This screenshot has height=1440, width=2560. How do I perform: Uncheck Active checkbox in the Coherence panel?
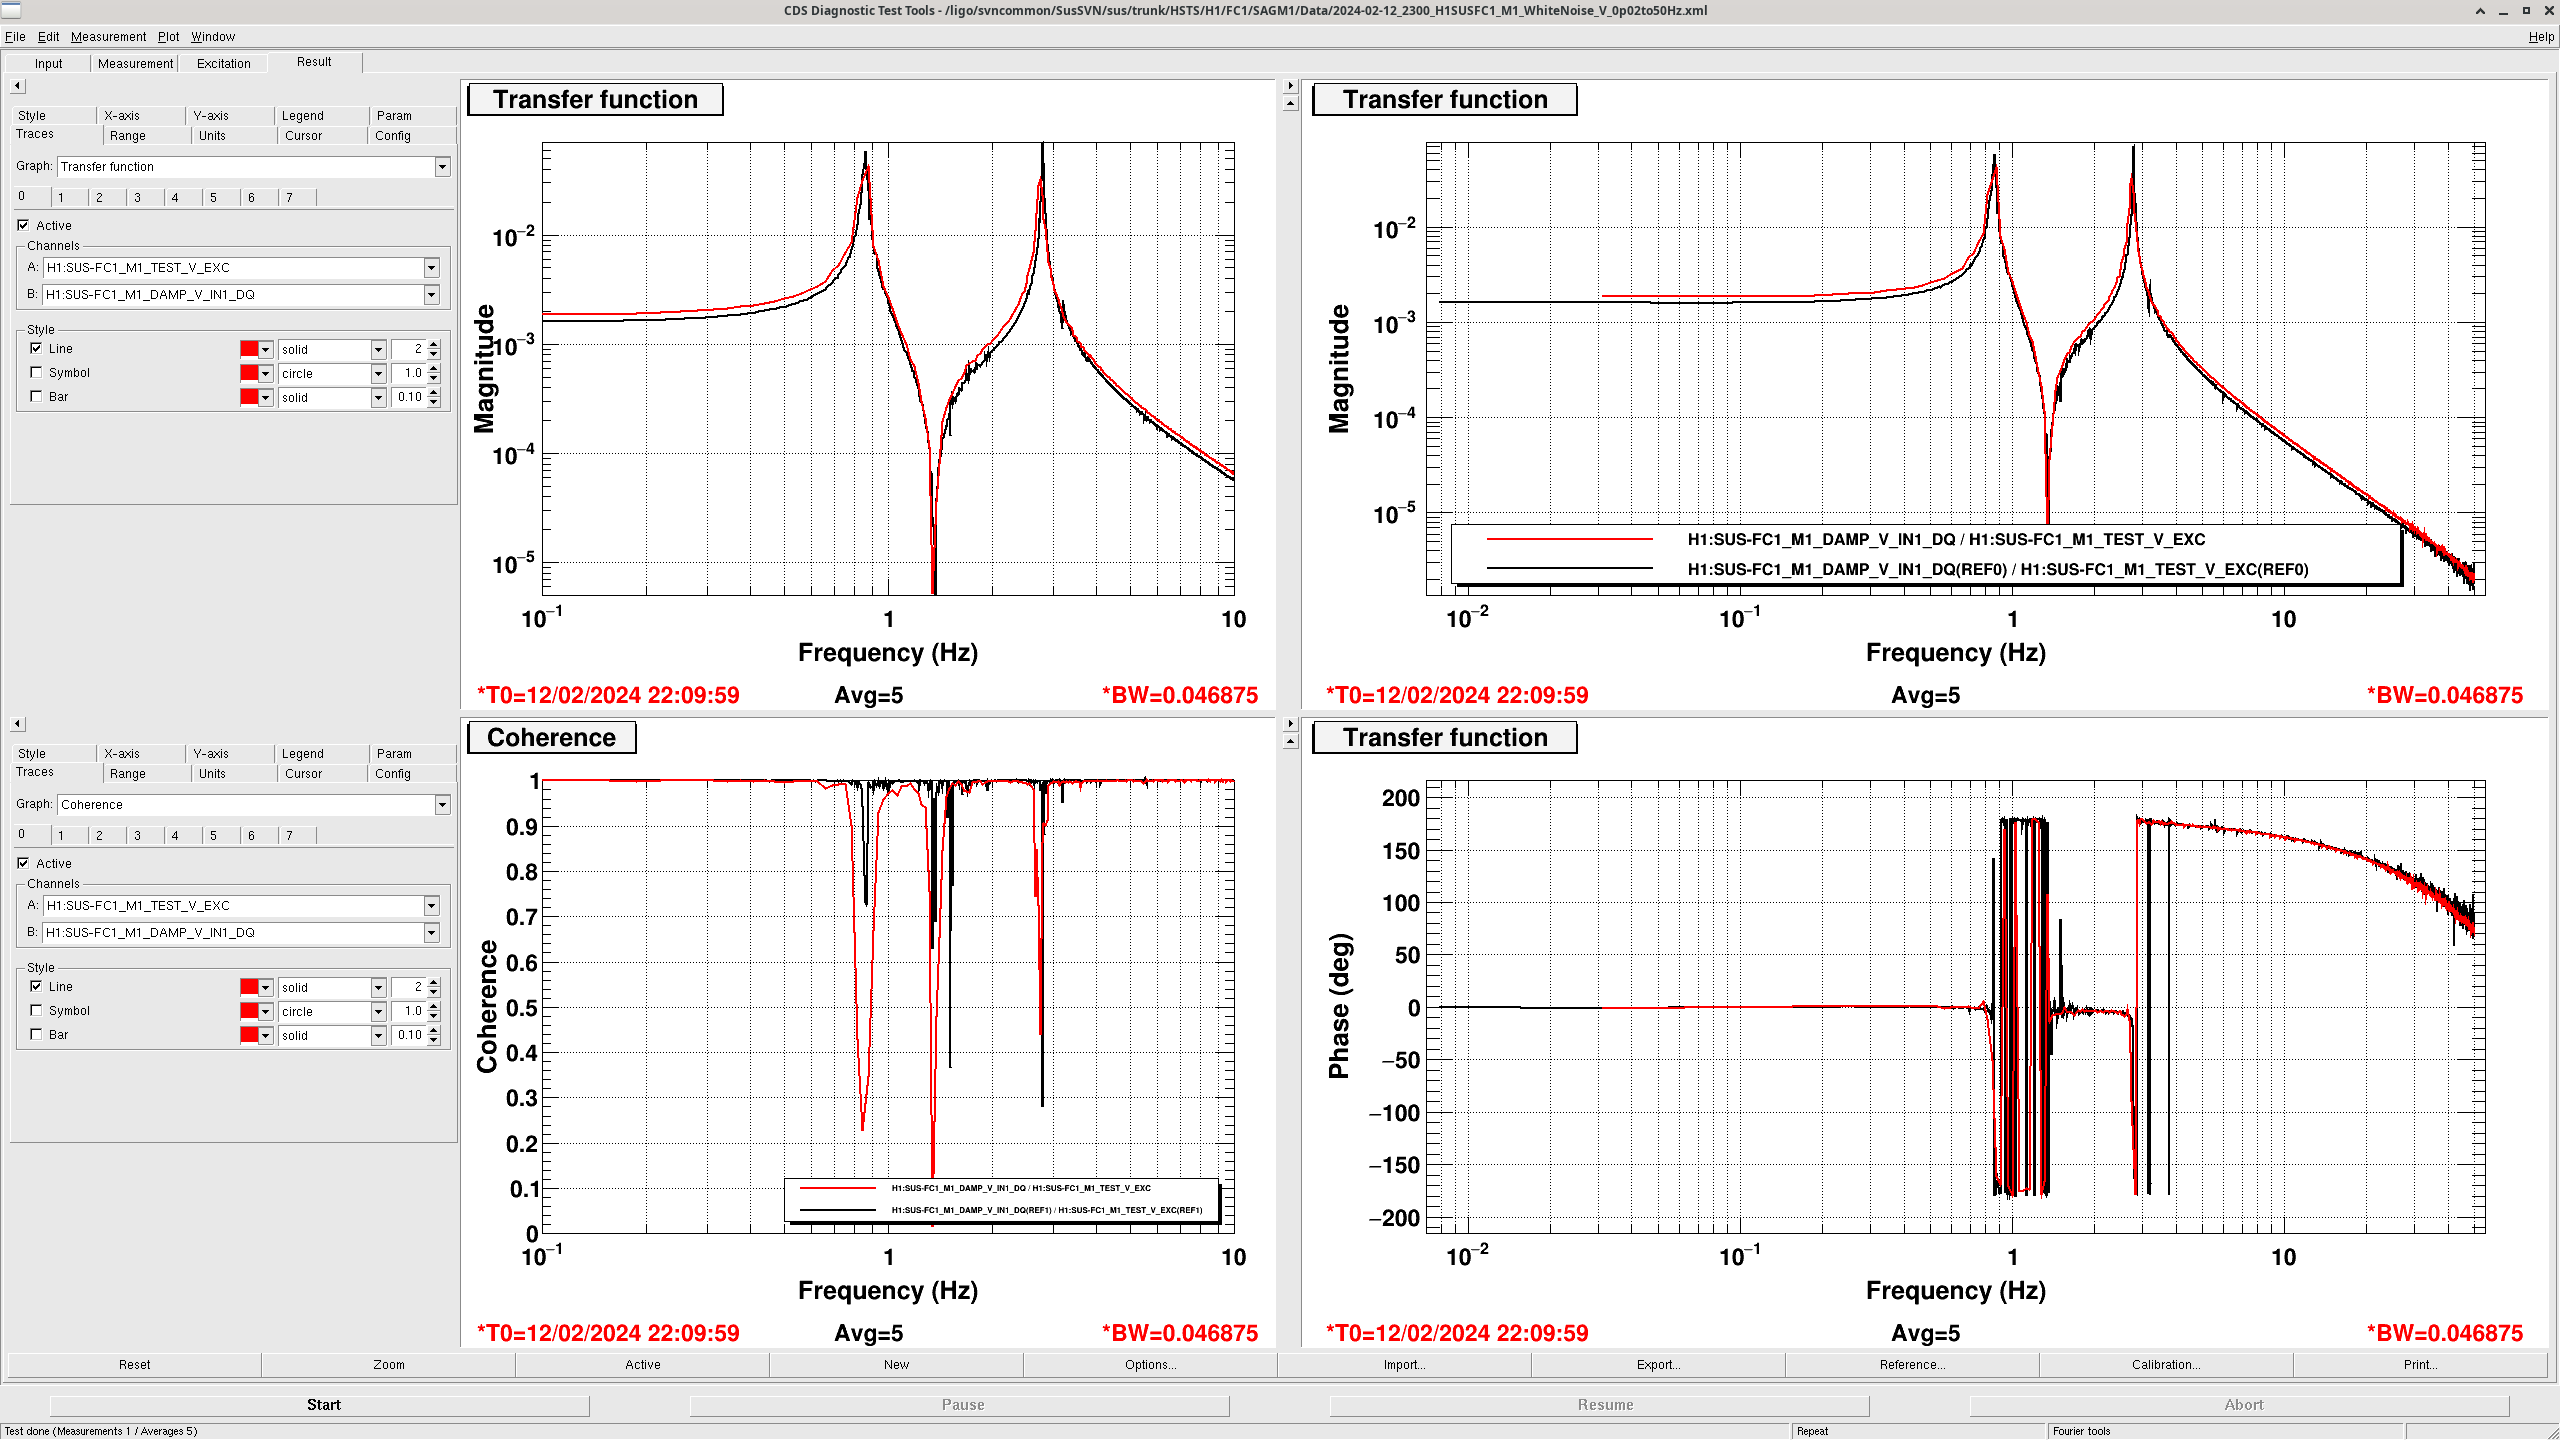[x=23, y=863]
